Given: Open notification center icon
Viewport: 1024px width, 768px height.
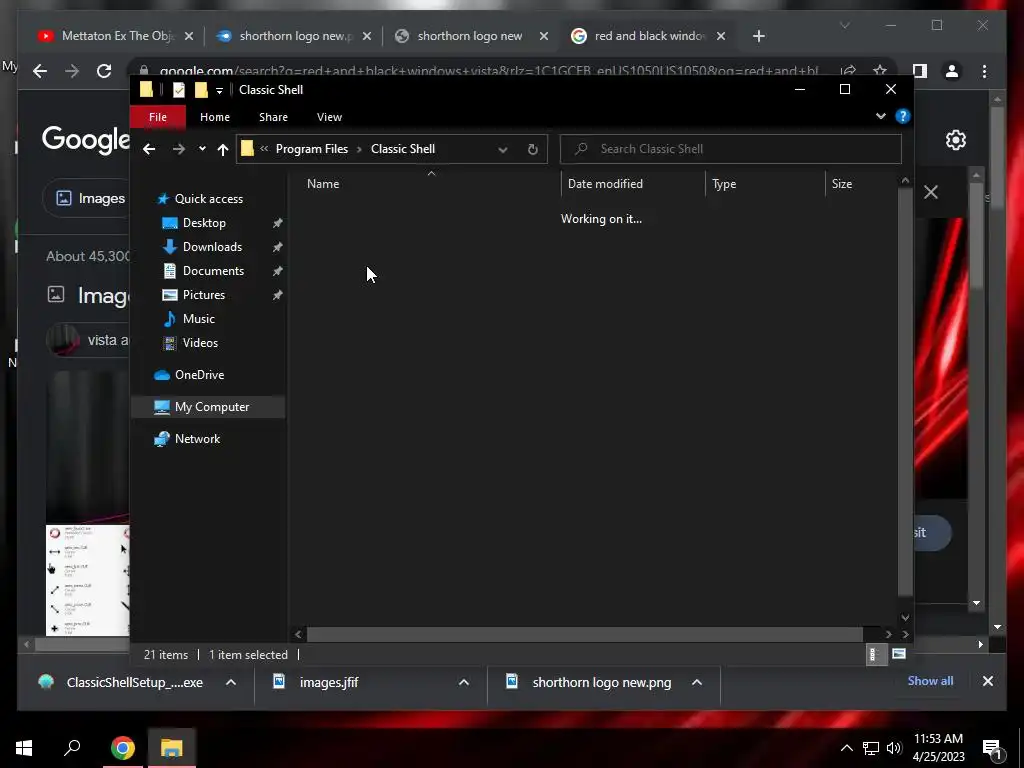Looking at the screenshot, I should pos(992,749).
